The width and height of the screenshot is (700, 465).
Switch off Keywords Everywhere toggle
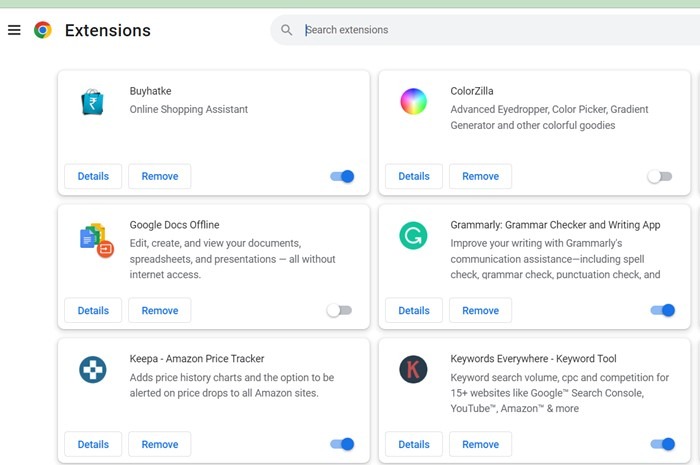tap(662, 444)
